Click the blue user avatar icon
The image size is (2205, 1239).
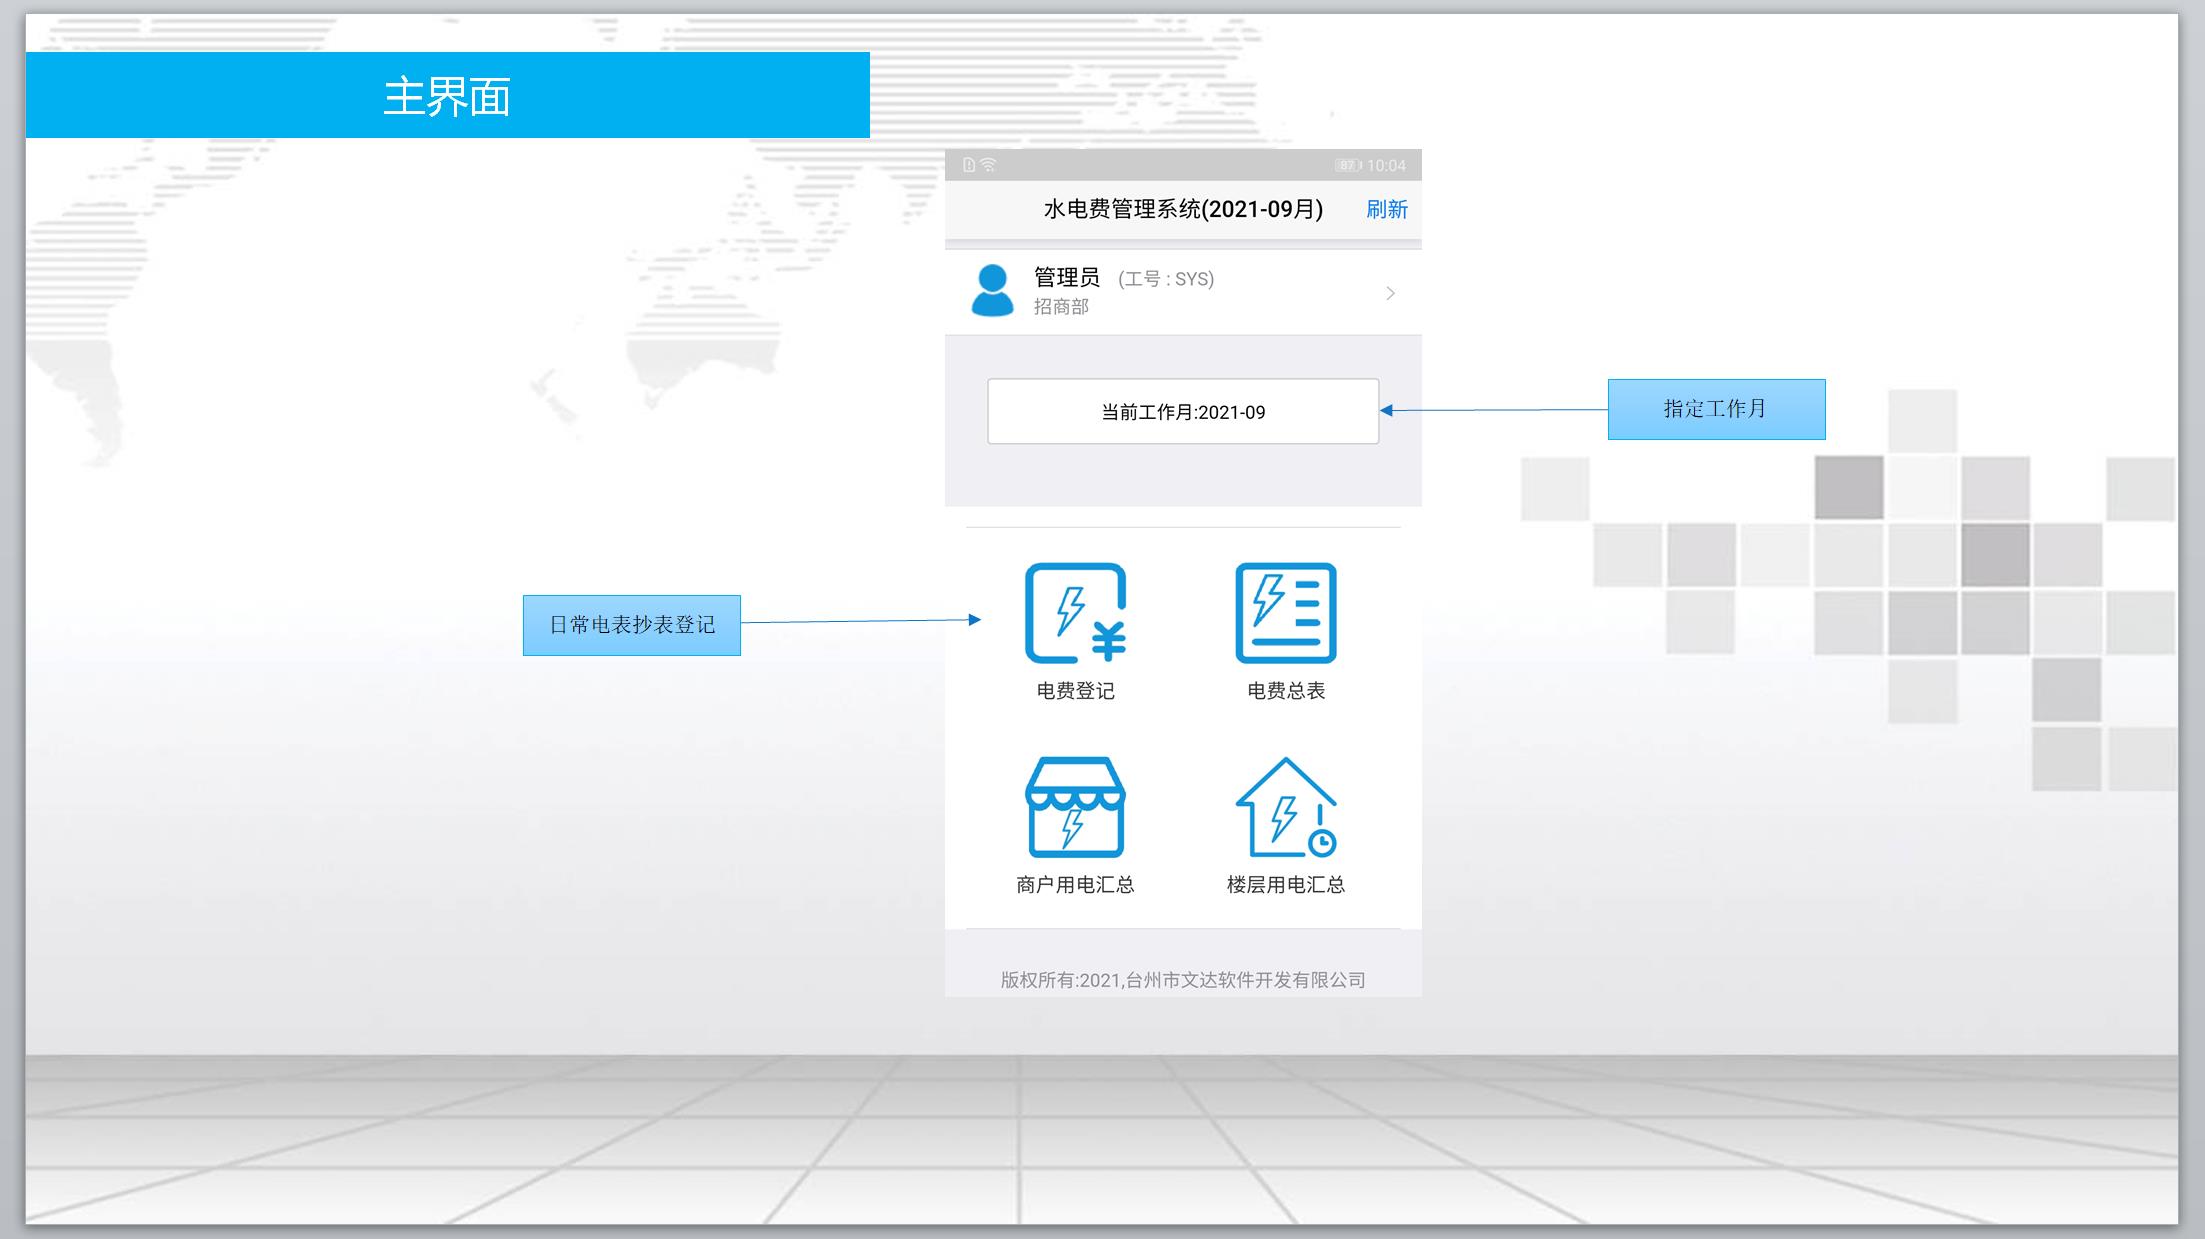pos(992,290)
